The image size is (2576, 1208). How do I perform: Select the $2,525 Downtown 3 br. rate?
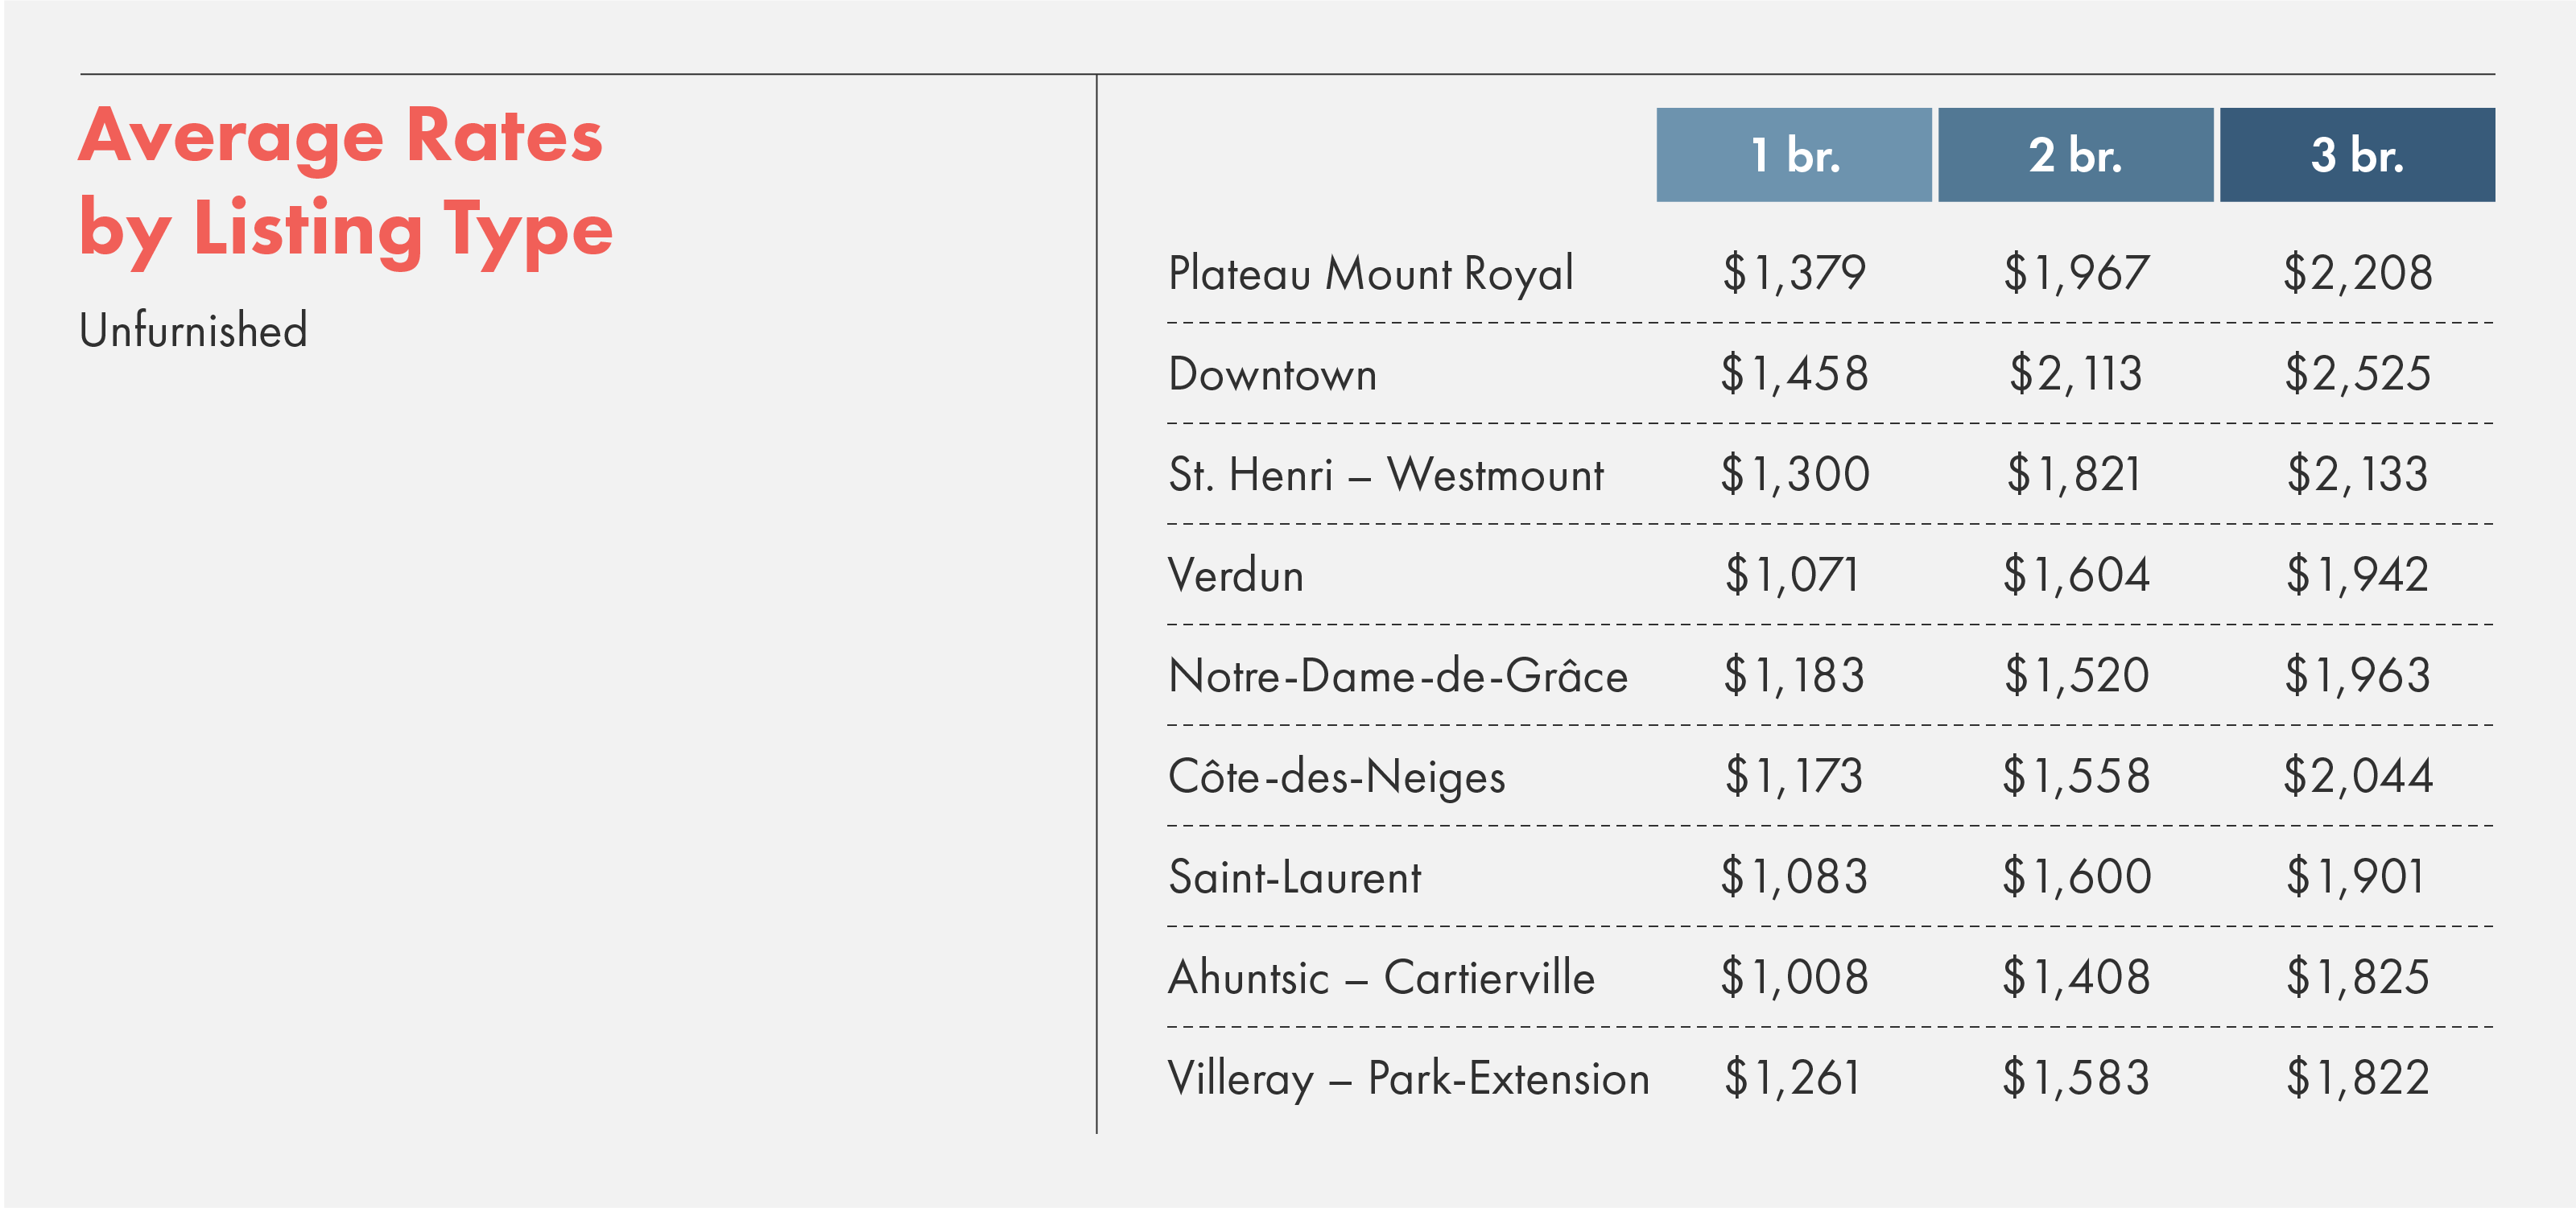coord(2357,374)
